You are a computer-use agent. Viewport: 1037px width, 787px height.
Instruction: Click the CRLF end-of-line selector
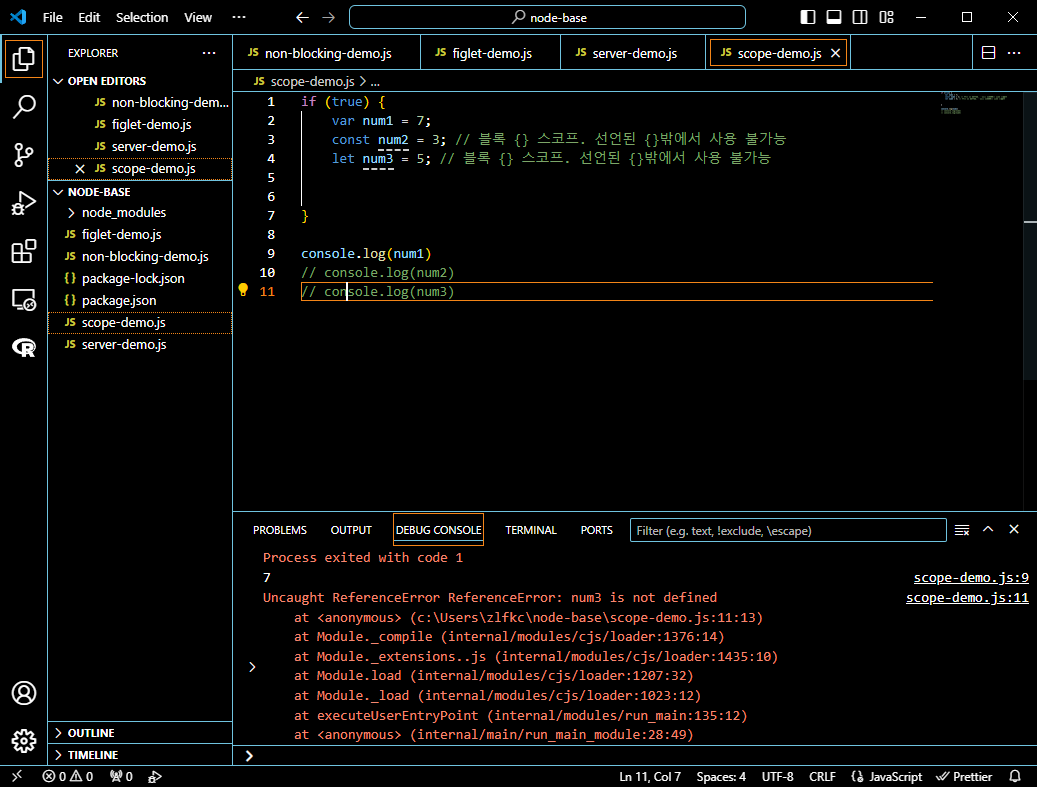822,776
